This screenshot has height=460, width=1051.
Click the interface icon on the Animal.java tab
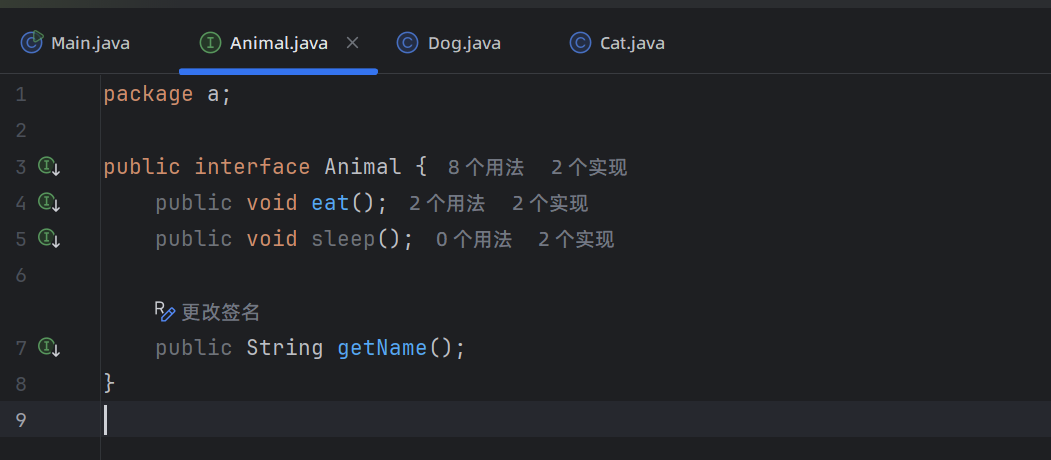point(210,42)
